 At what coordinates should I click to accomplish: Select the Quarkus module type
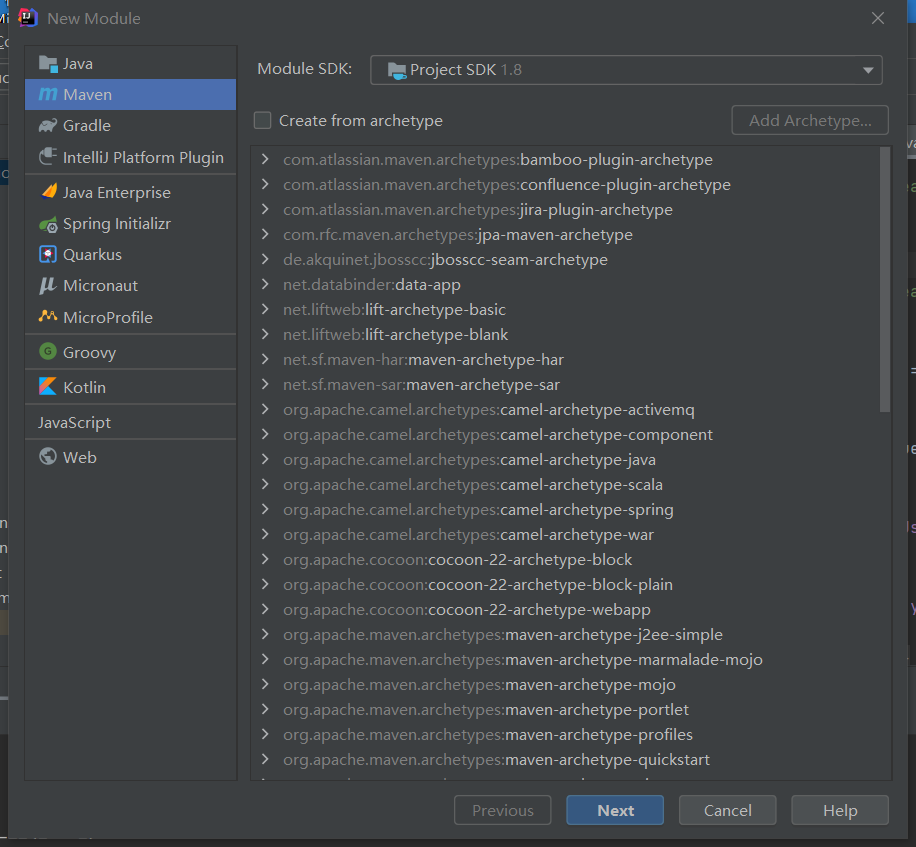coord(131,255)
